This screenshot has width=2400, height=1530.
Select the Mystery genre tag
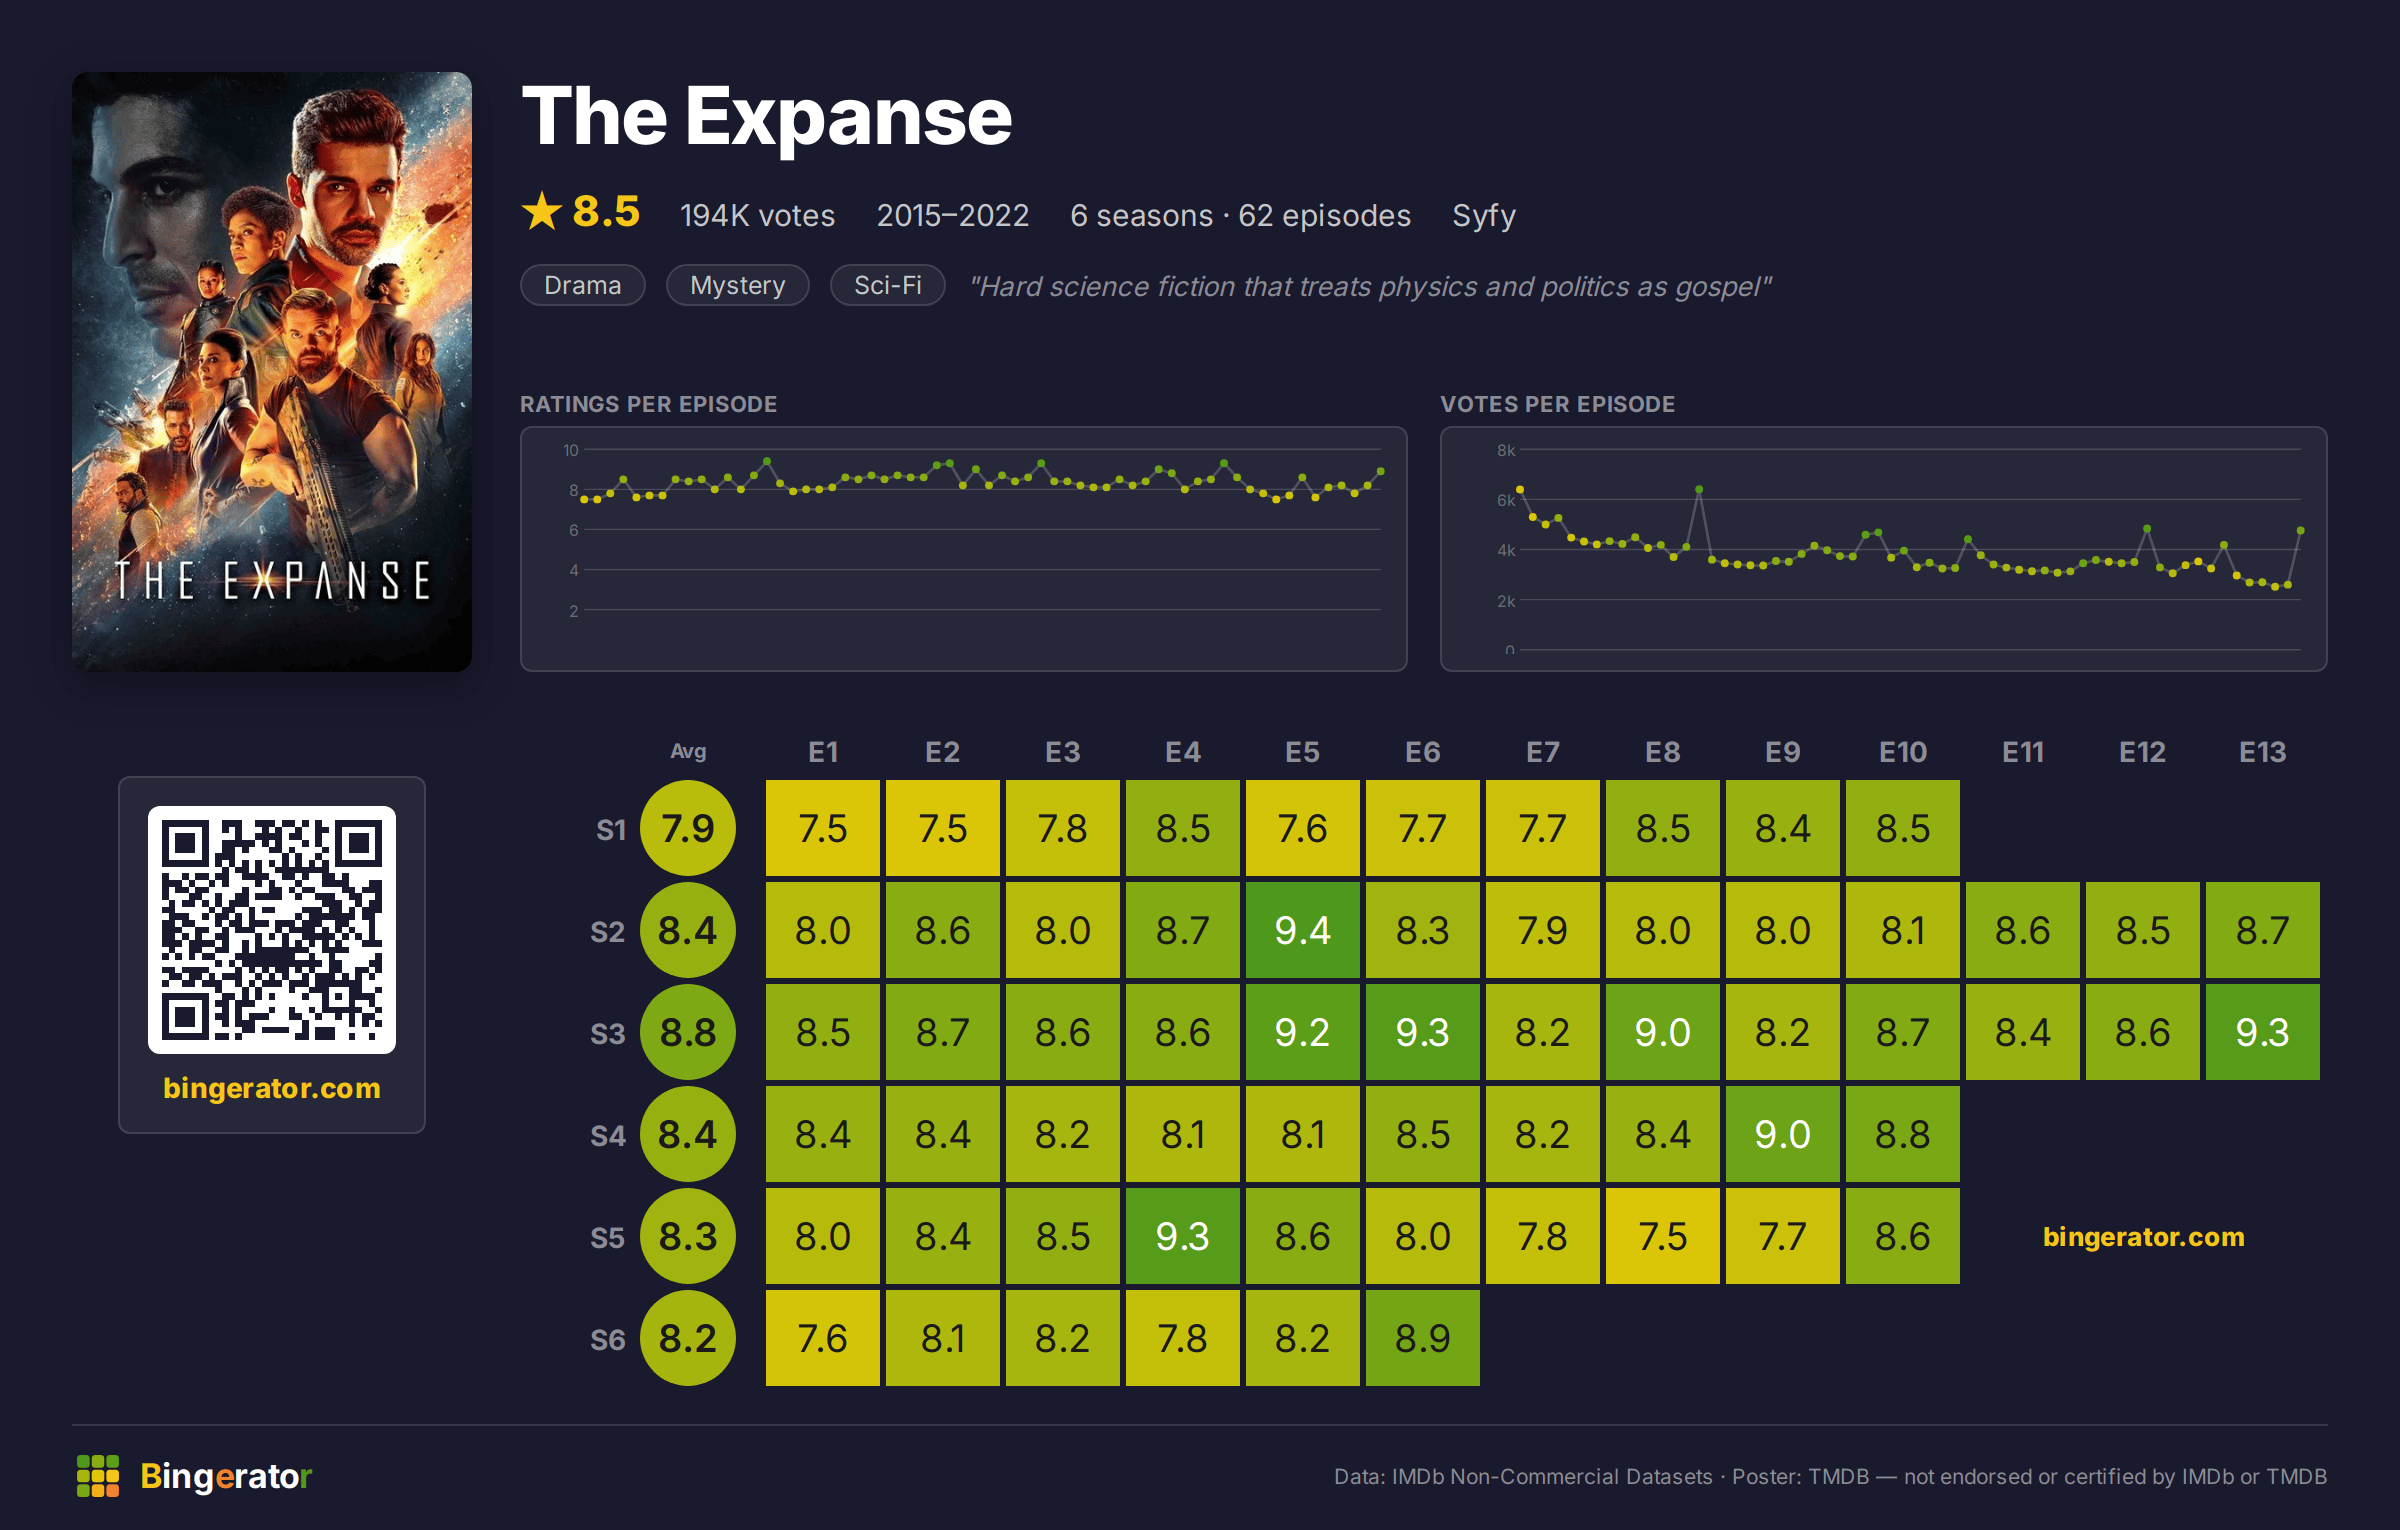tap(738, 285)
